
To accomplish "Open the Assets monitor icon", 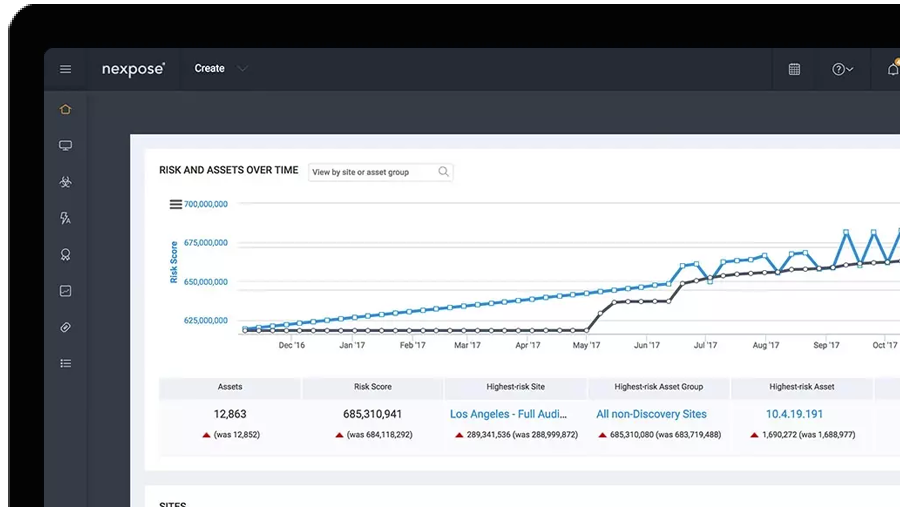I will click(65, 145).
